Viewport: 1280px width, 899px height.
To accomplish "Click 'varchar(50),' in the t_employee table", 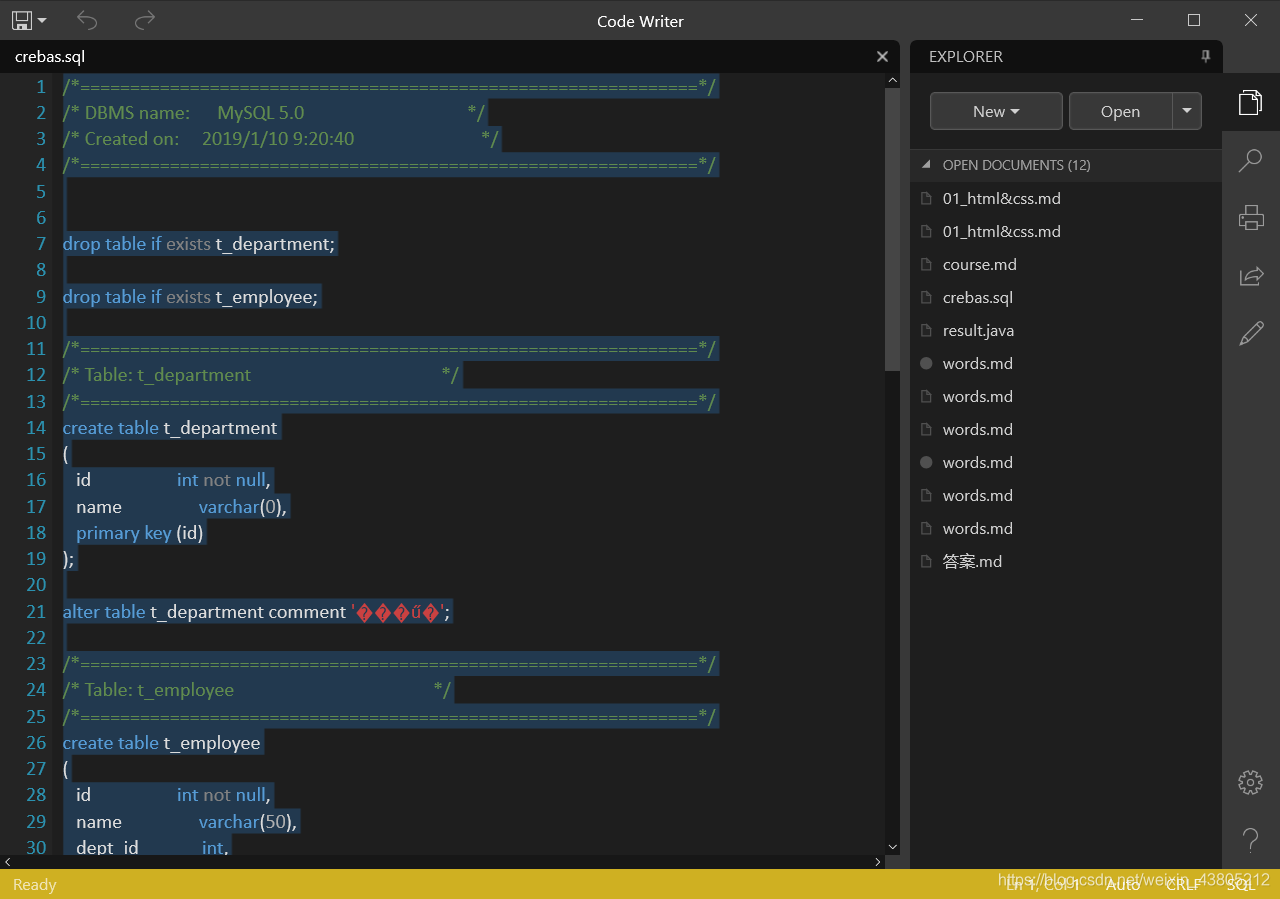I will pyautogui.click(x=248, y=821).
